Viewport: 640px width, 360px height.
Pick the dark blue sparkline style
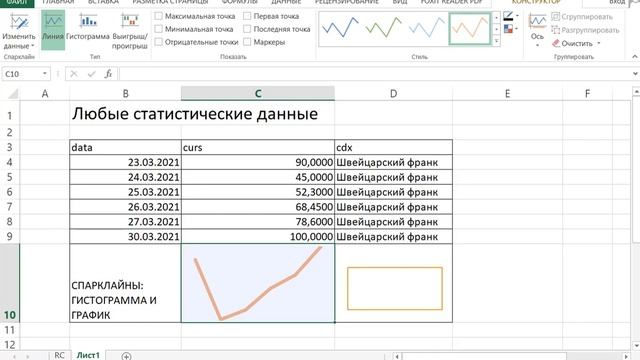coord(340,29)
